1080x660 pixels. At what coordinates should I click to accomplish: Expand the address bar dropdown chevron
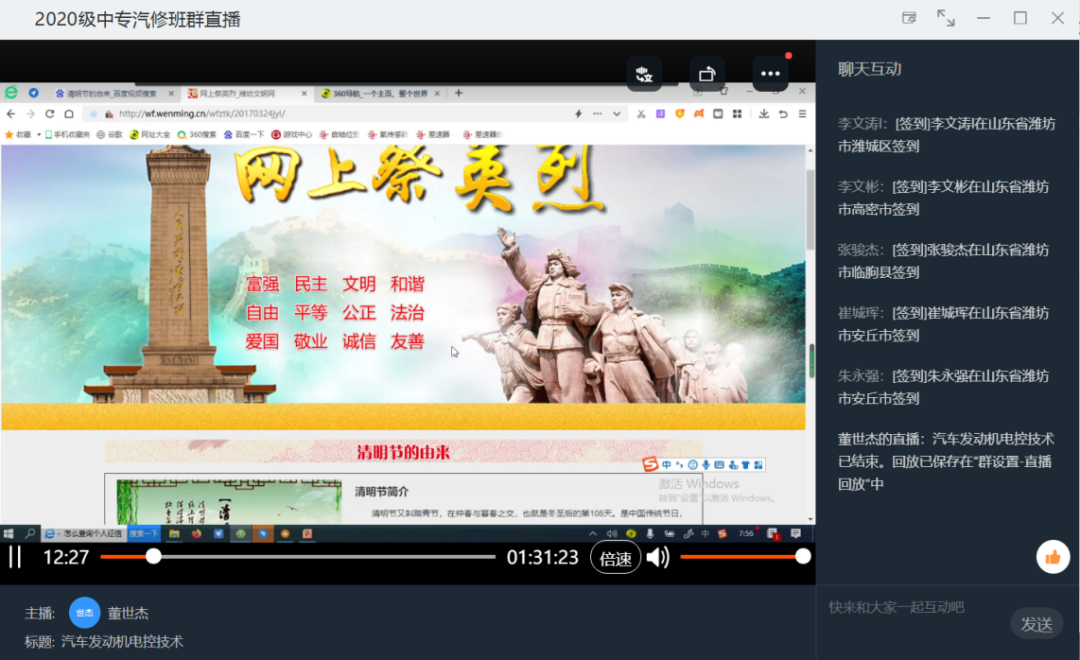tap(616, 114)
